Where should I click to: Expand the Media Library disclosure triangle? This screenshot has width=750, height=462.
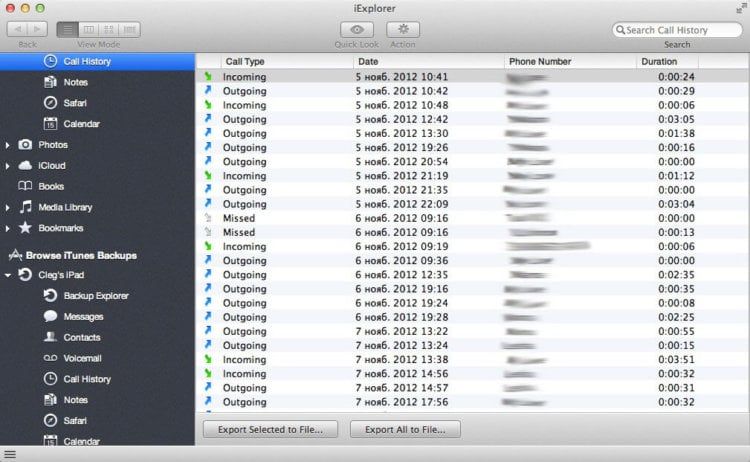click(x=7, y=208)
